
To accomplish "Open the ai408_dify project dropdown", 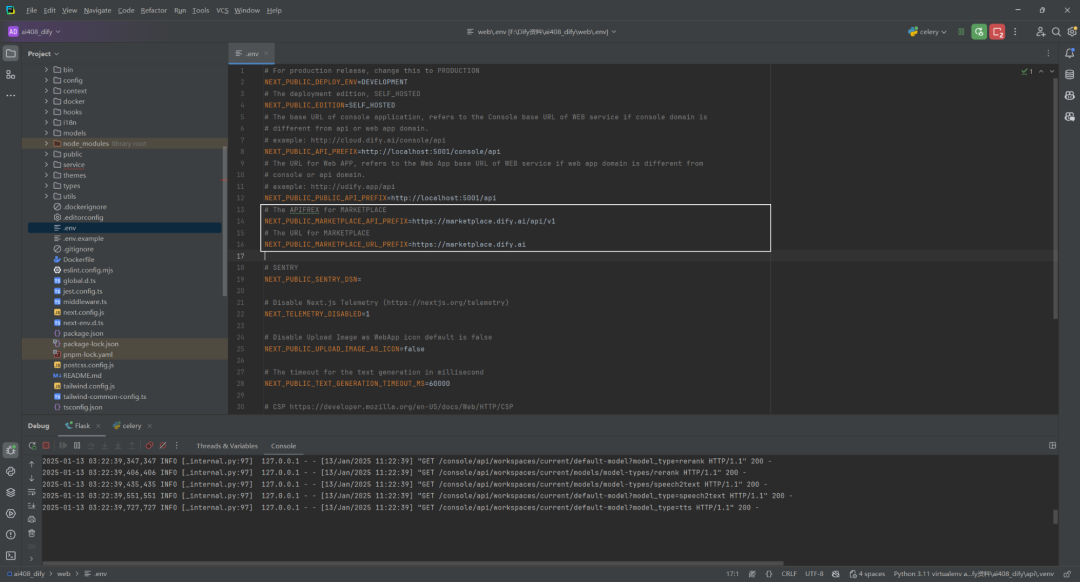I will [34, 32].
